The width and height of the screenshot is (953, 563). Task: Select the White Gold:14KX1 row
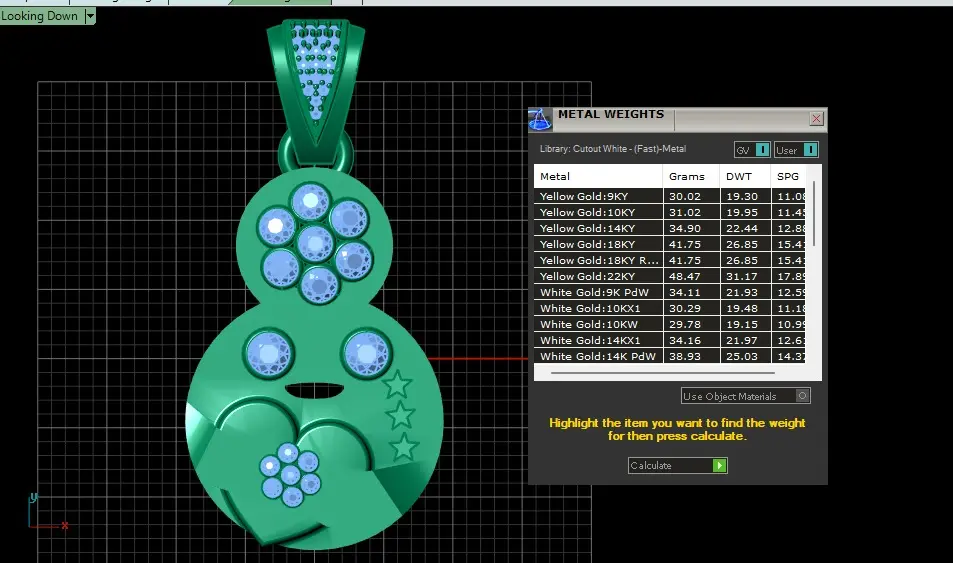pos(670,340)
